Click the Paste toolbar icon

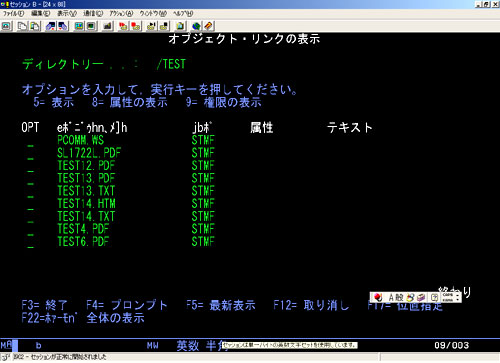pyautogui.click(x=35, y=26)
